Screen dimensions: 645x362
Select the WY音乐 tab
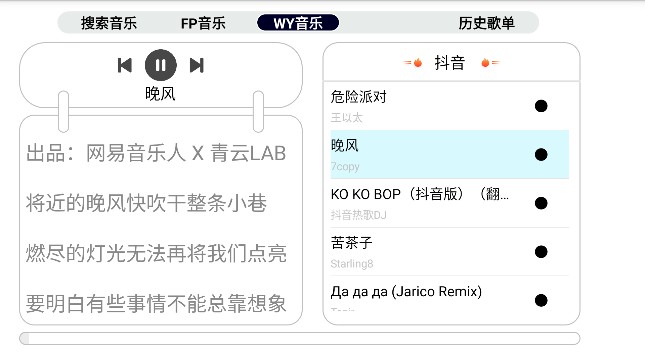pyautogui.click(x=298, y=23)
